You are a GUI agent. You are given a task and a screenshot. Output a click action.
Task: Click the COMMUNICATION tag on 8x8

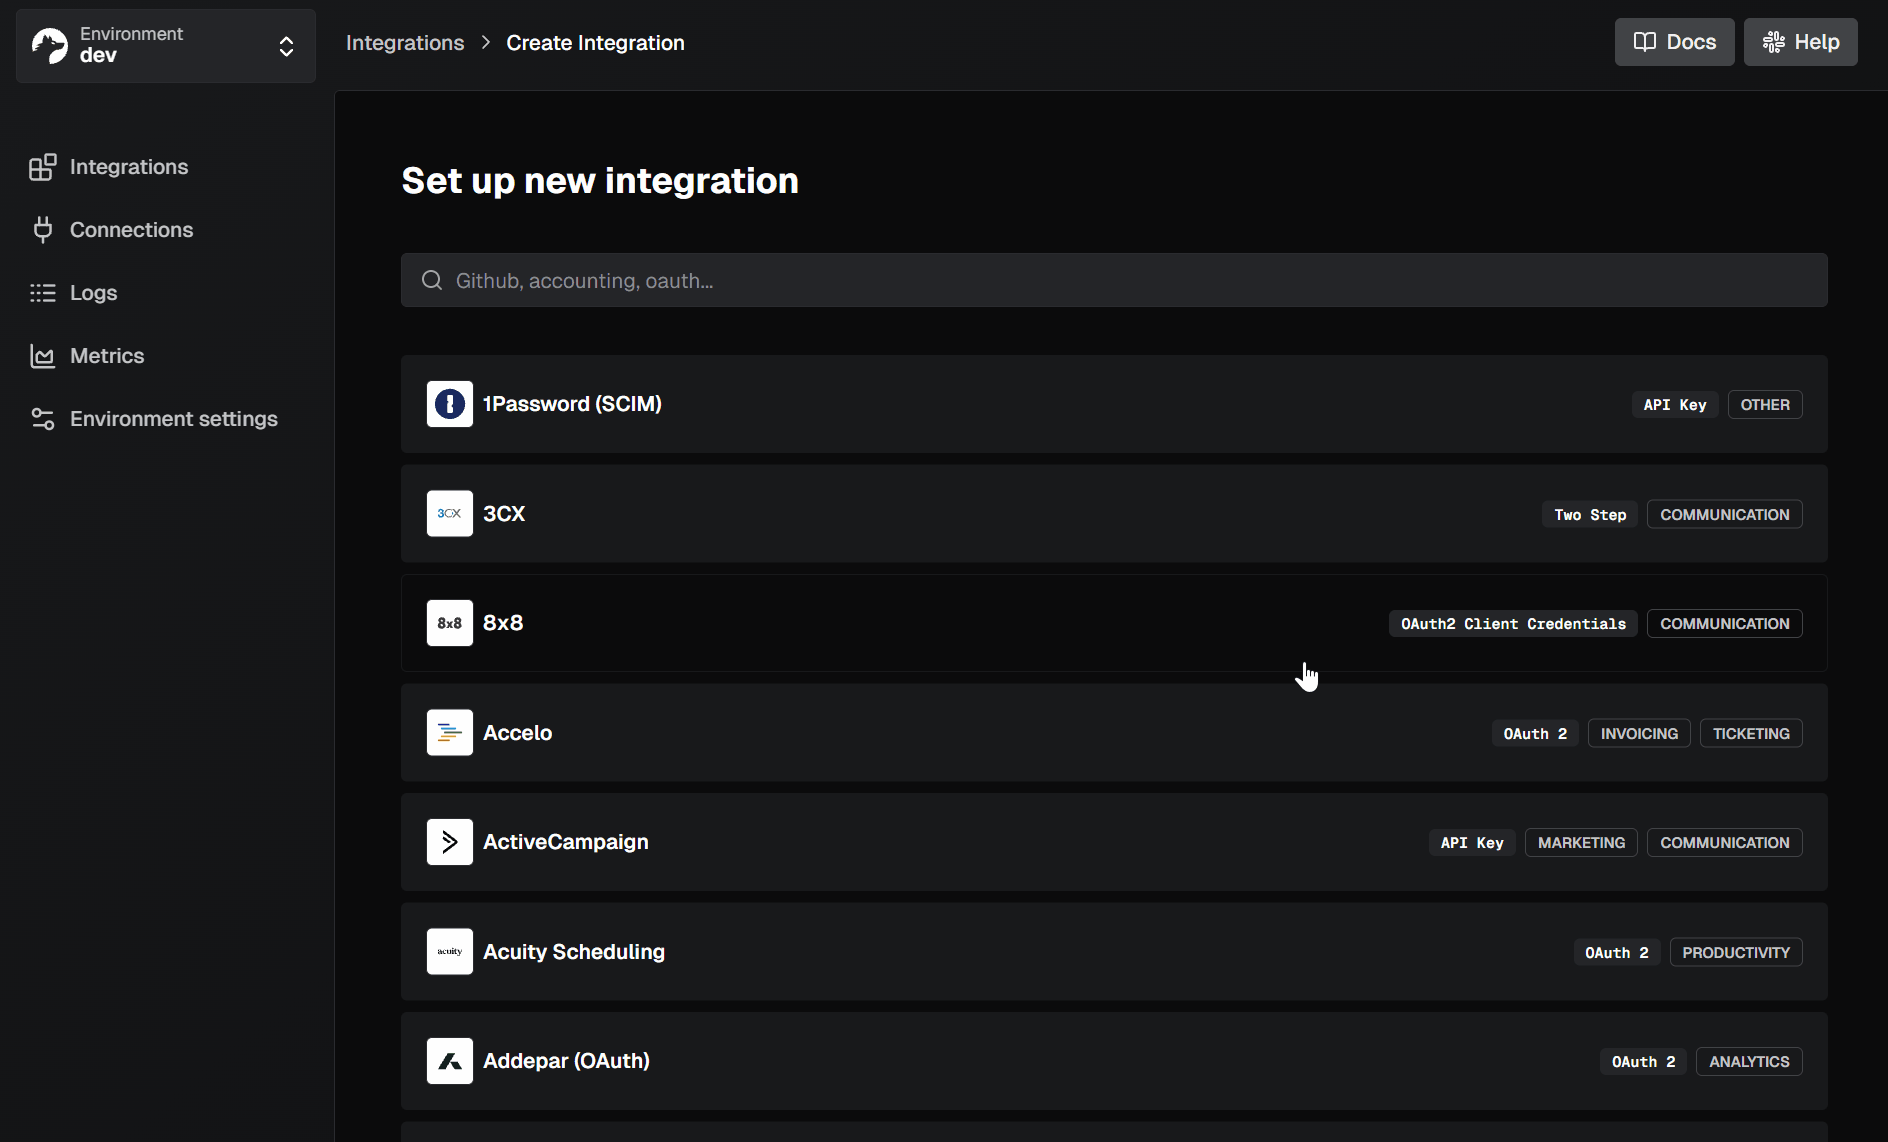(1725, 624)
